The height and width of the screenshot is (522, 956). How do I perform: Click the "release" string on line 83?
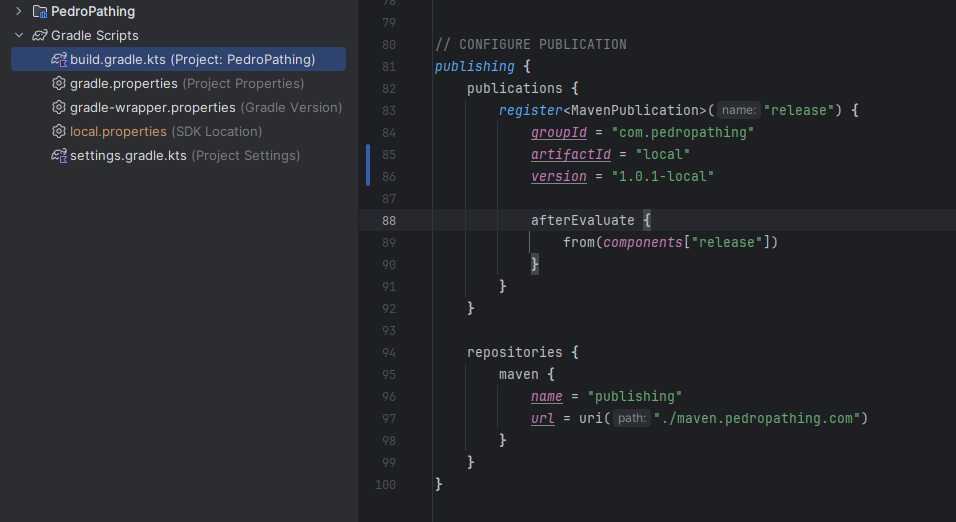pos(799,110)
